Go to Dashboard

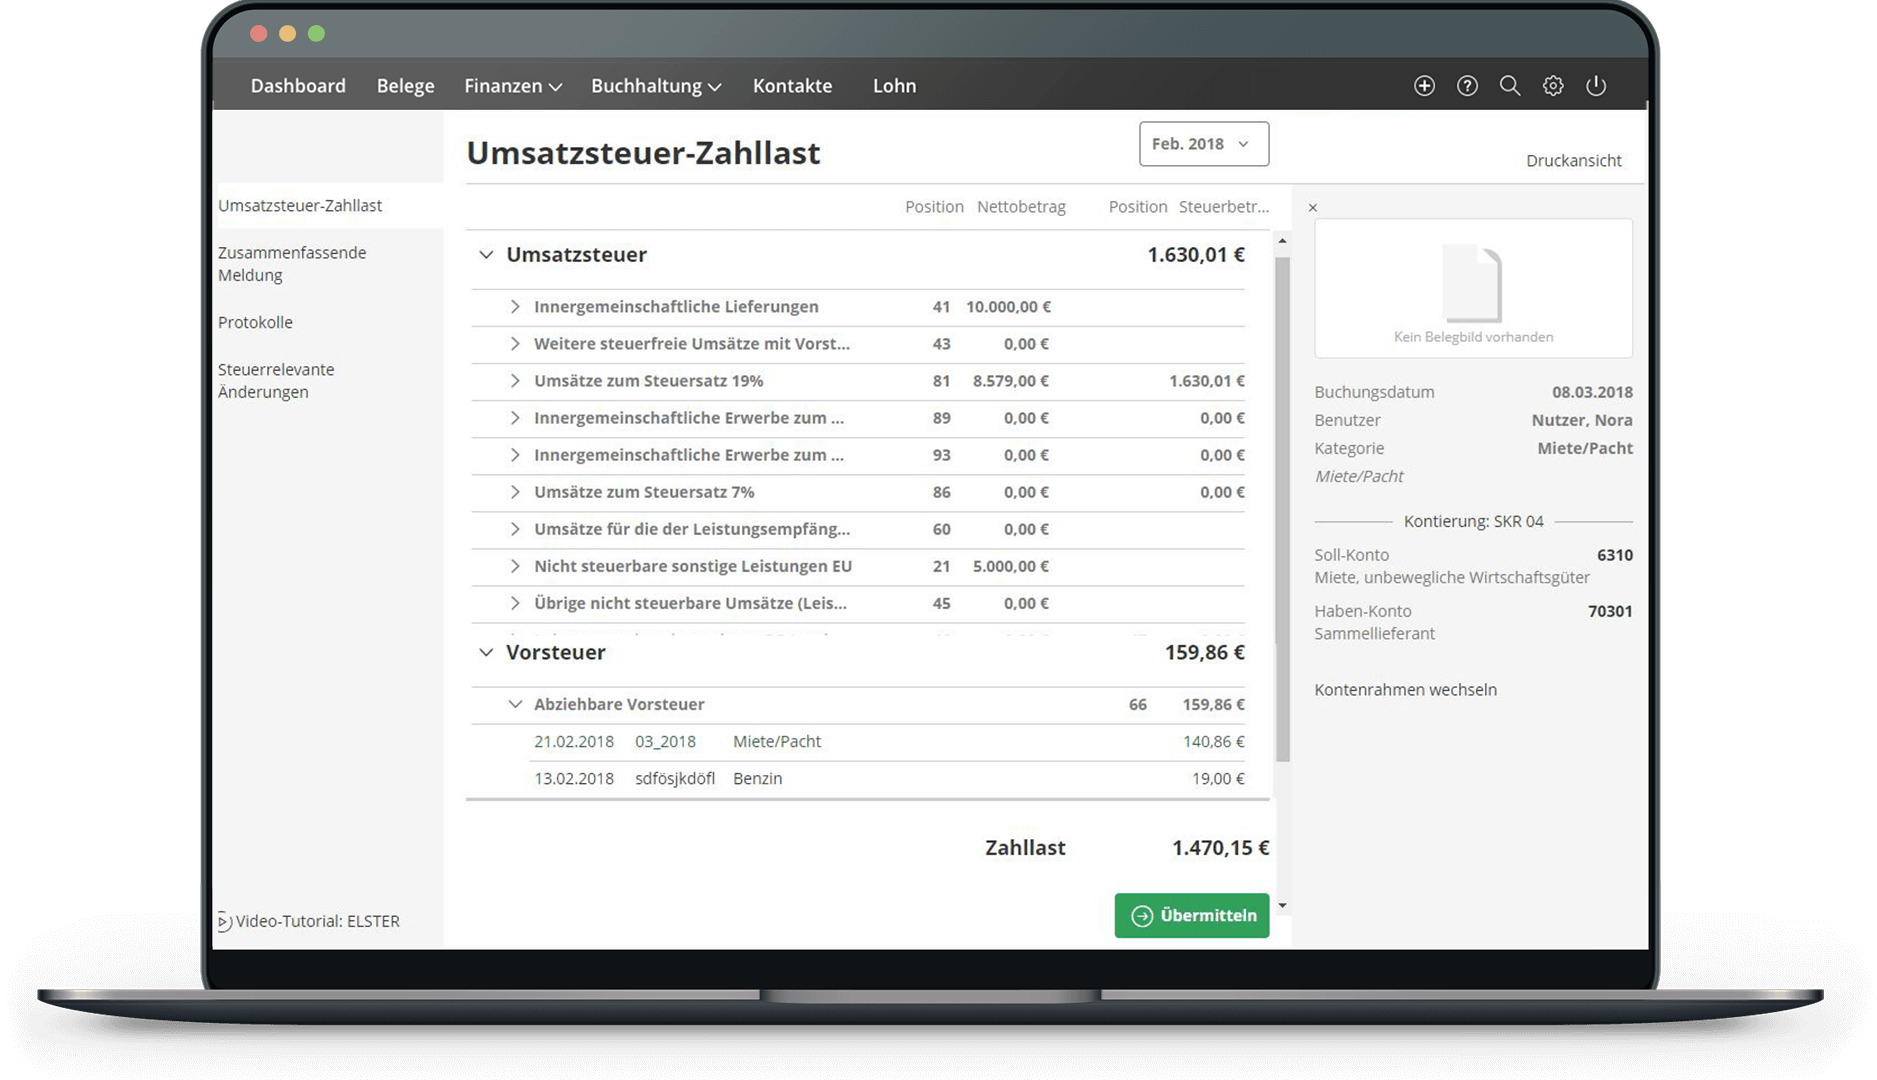[298, 86]
